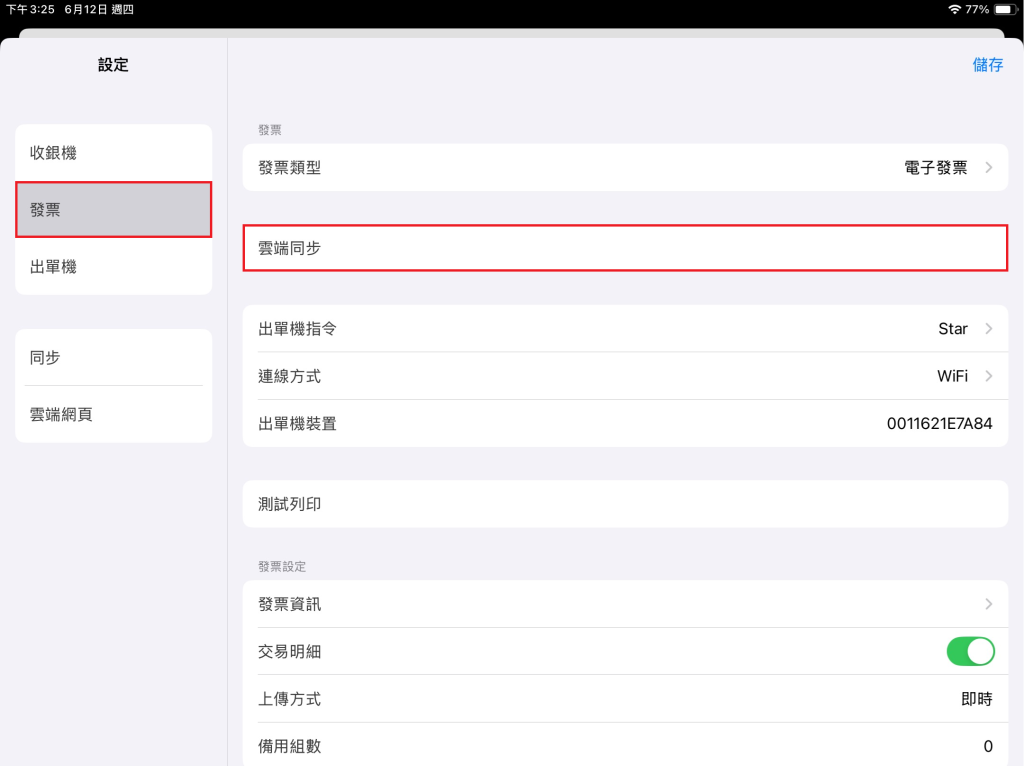Tap the 77% battery percentage
The width and height of the screenshot is (1024, 766).
tap(977, 9)
